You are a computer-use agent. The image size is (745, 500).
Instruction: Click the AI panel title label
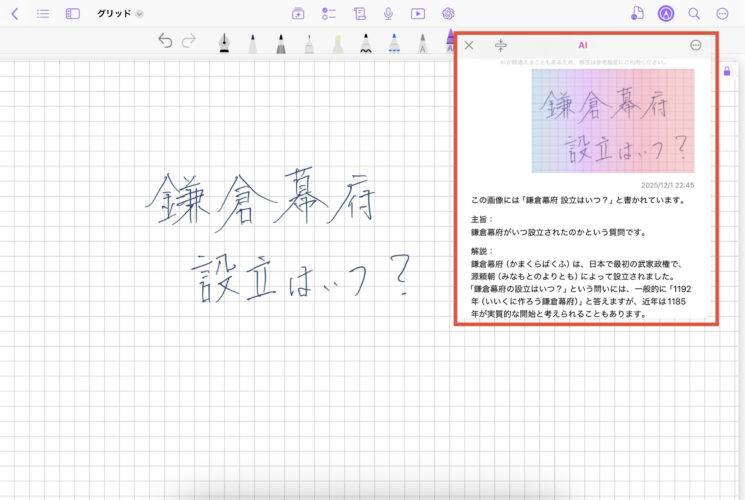point(583,45)
